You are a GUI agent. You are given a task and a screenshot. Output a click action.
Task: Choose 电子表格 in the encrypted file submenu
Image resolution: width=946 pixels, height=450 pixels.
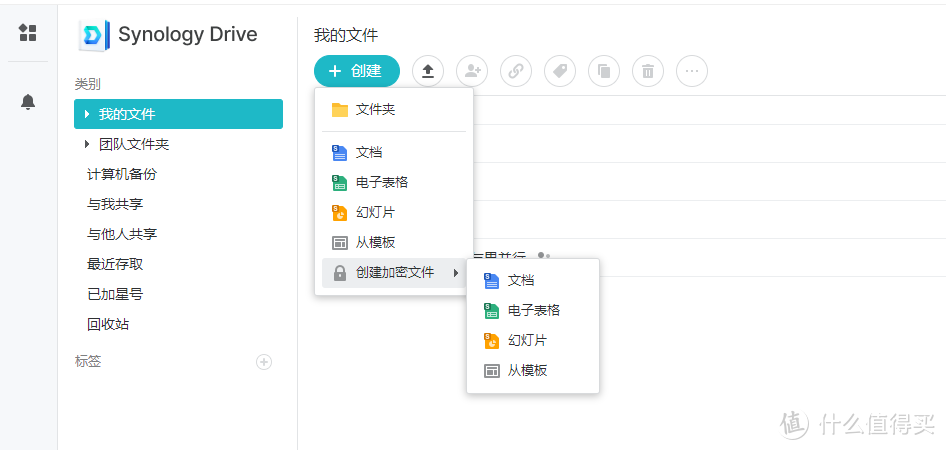click(533, 310)
